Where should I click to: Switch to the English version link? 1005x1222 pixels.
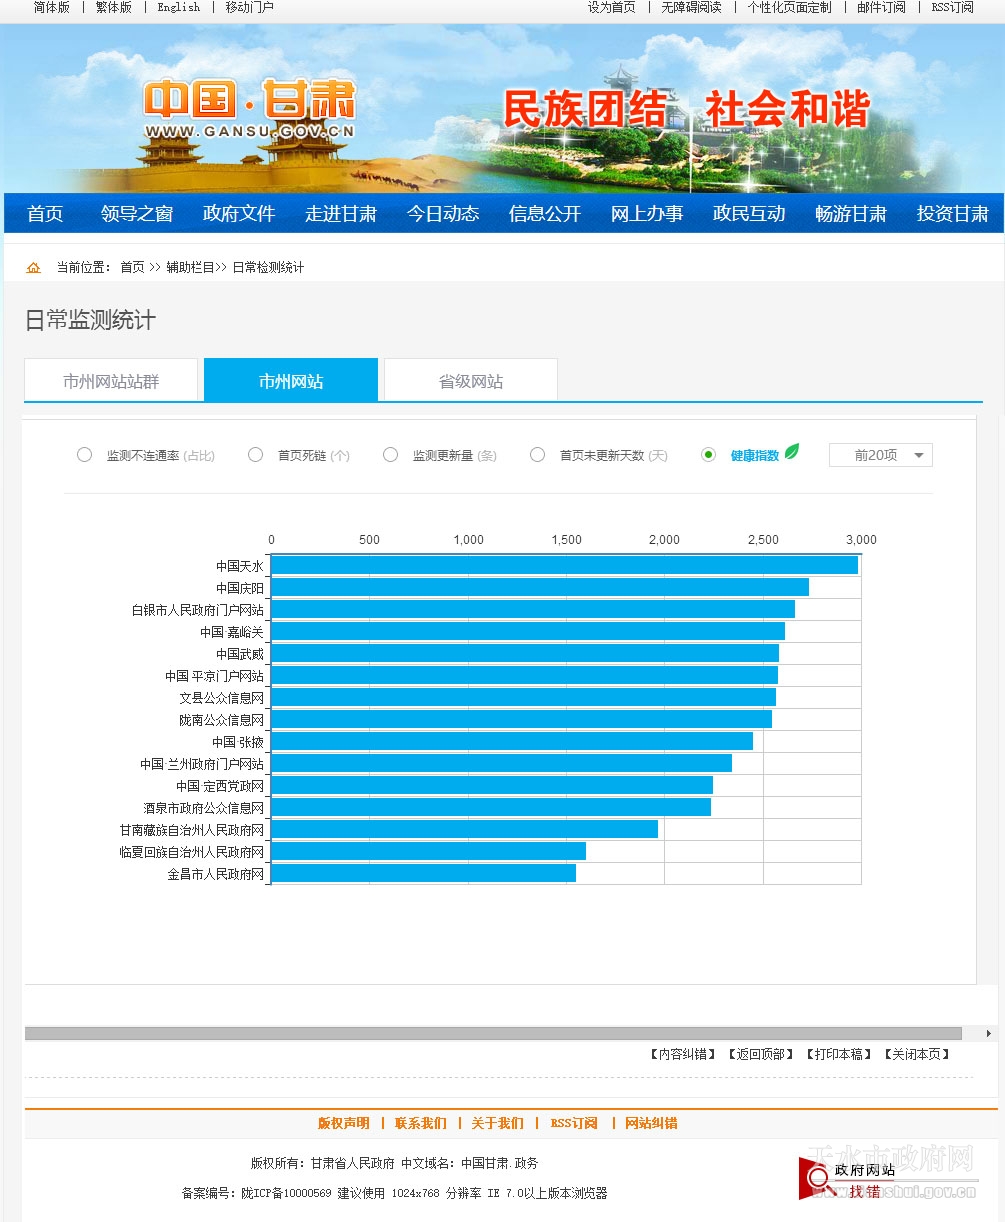click(x=179, y=7)
